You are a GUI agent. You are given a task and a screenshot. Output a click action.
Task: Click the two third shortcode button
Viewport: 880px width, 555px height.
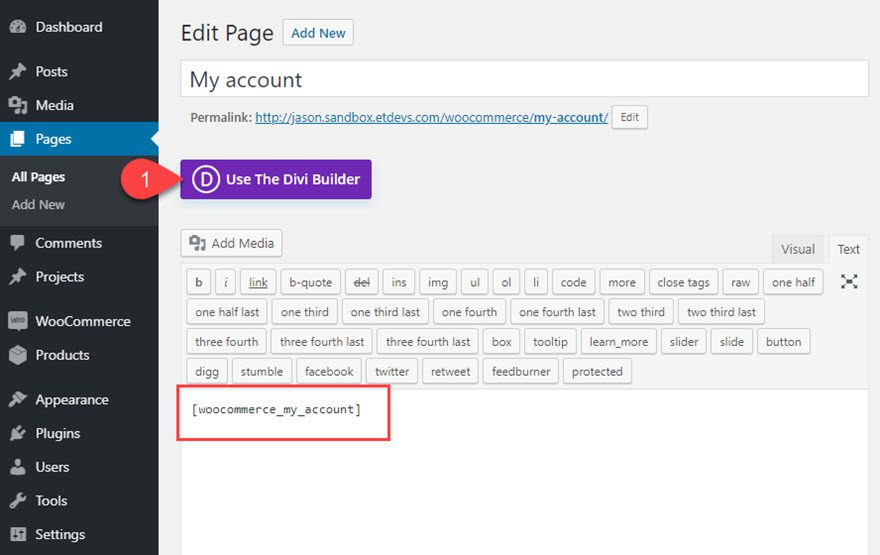[x=641, y=312]
